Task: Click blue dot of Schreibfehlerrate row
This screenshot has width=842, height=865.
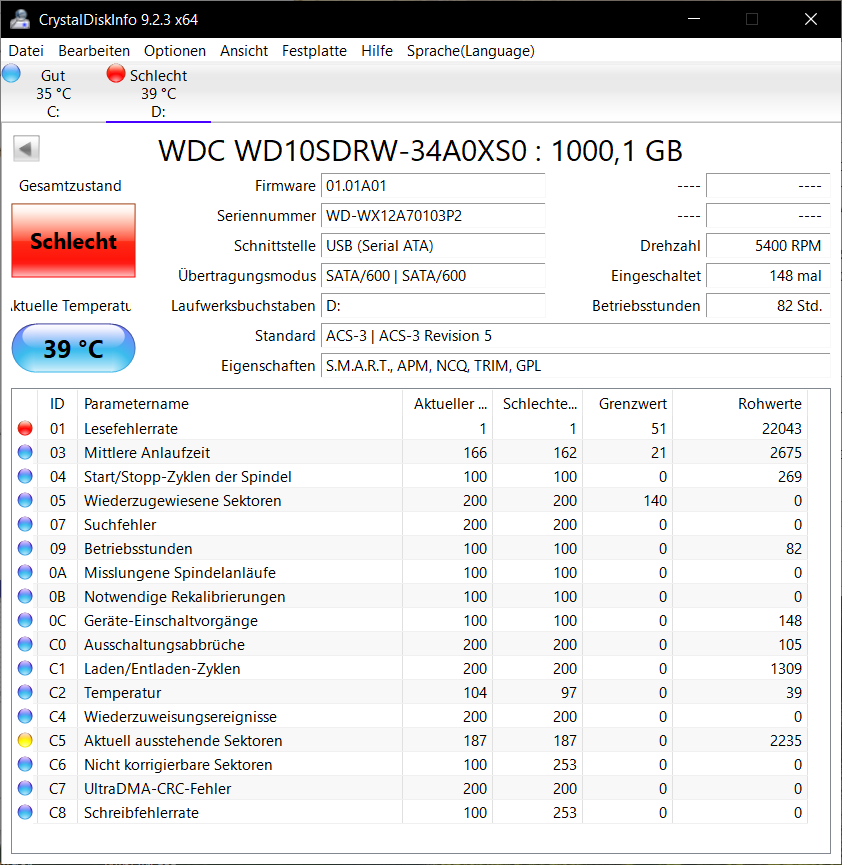Action: coord(25,812)
